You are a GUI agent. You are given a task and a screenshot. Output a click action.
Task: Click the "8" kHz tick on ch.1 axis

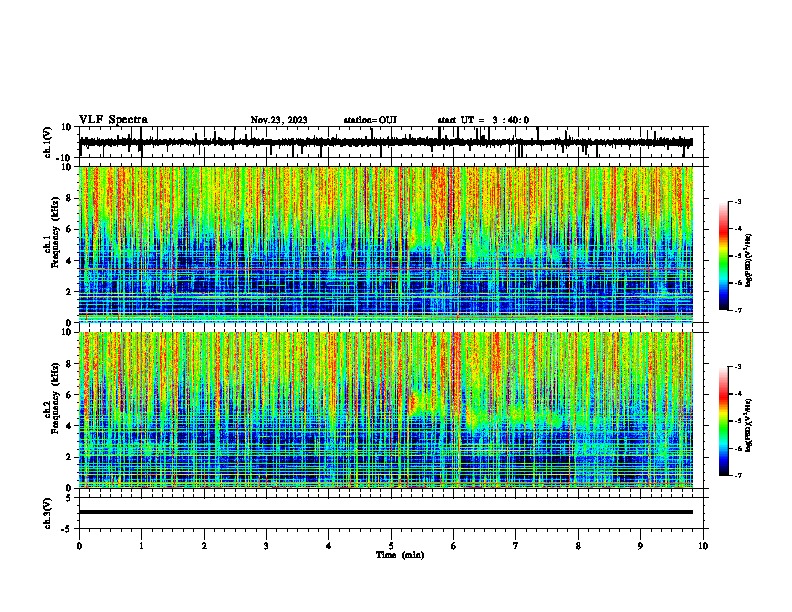69,199
